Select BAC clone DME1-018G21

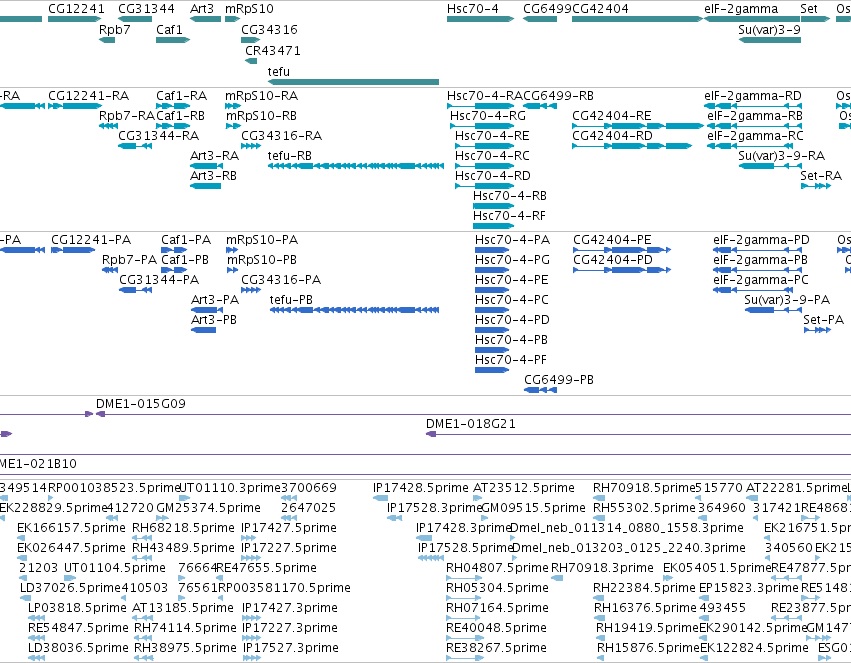638,434
